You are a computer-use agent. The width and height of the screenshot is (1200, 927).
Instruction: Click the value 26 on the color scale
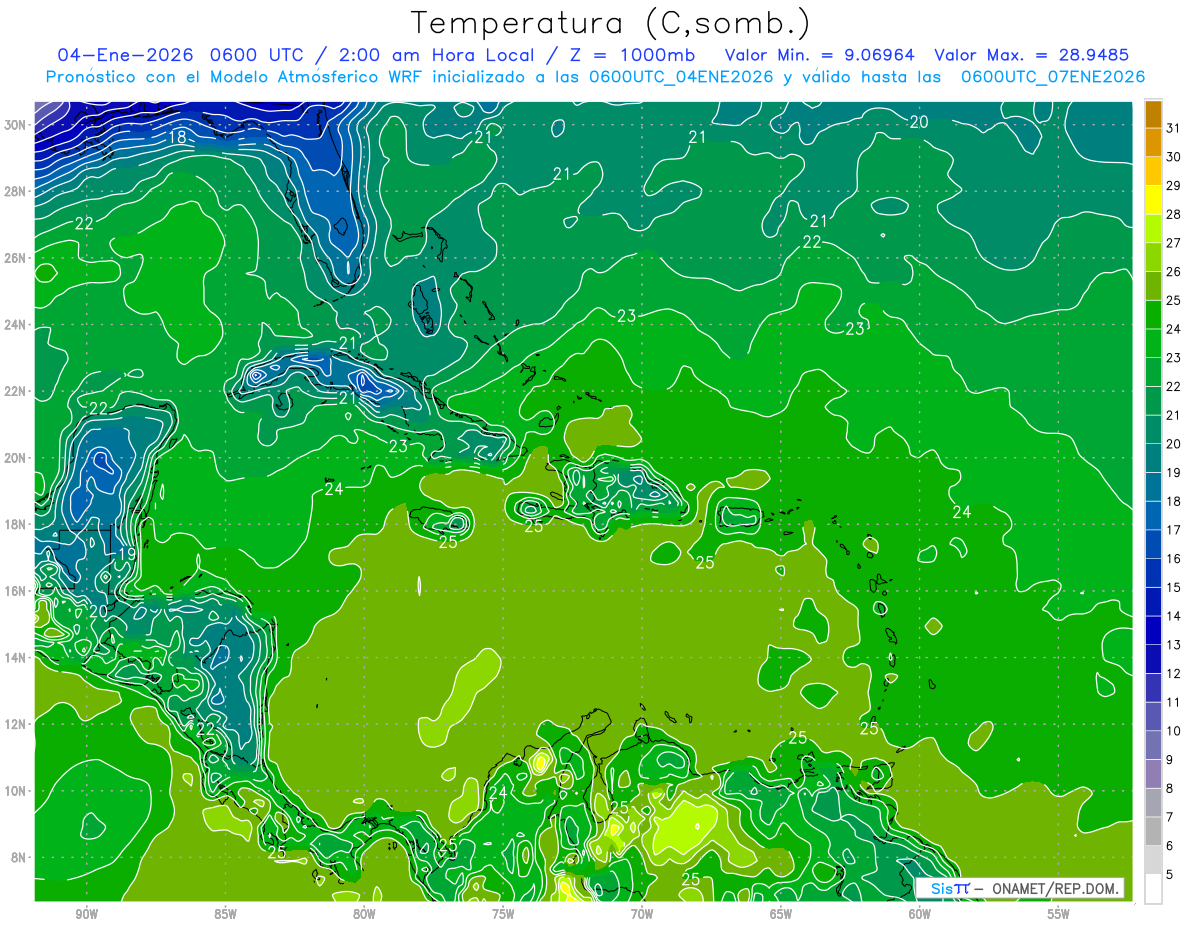pos(1173,271)
